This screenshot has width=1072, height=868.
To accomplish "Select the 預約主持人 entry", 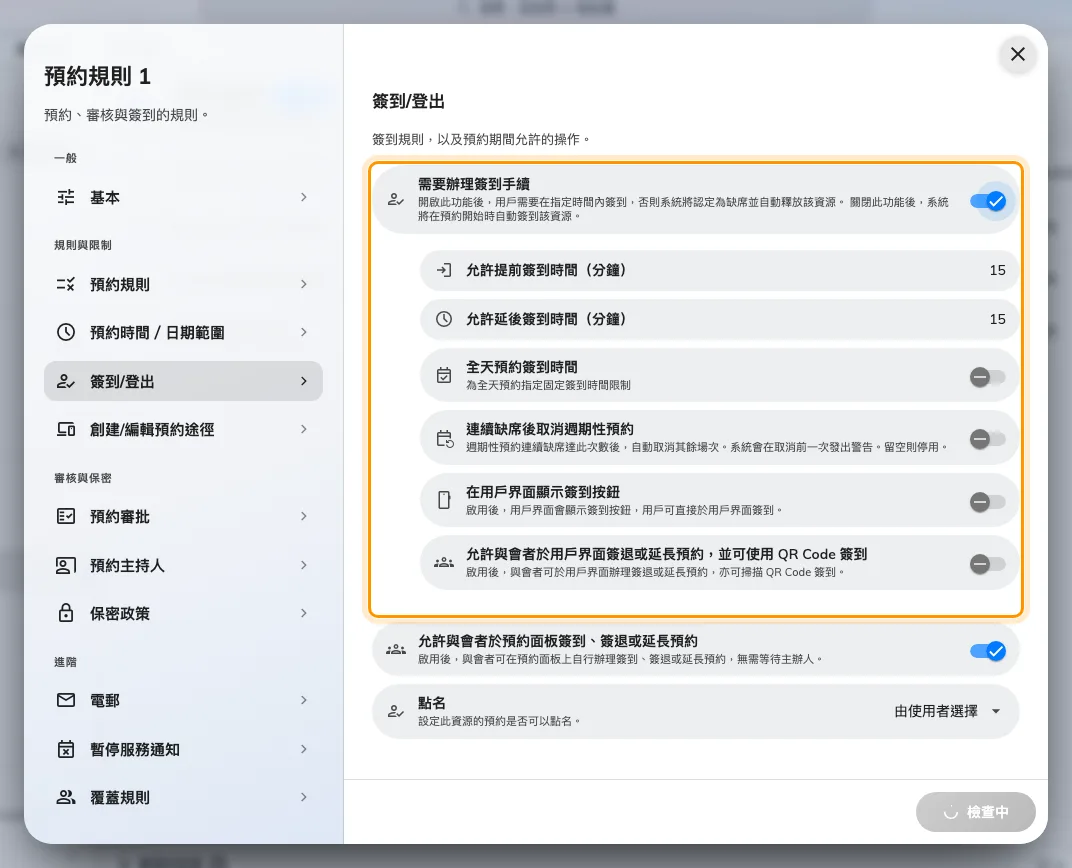I will click(183, 565).
